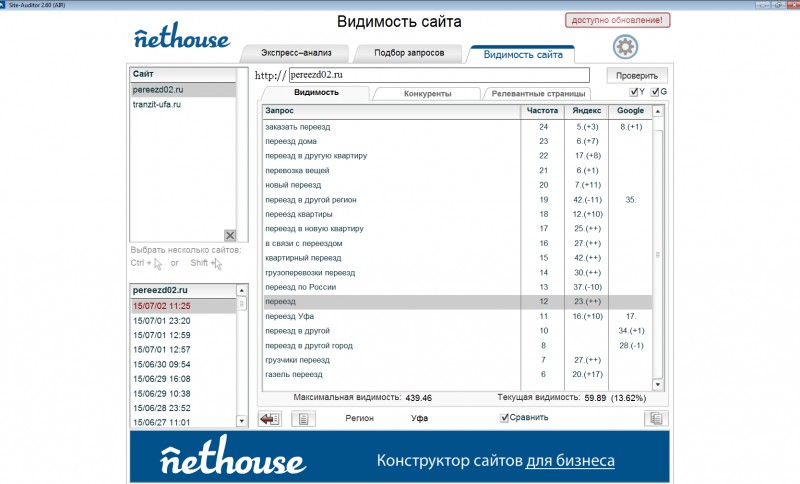Select query переезд в другой город

[458, 346]
